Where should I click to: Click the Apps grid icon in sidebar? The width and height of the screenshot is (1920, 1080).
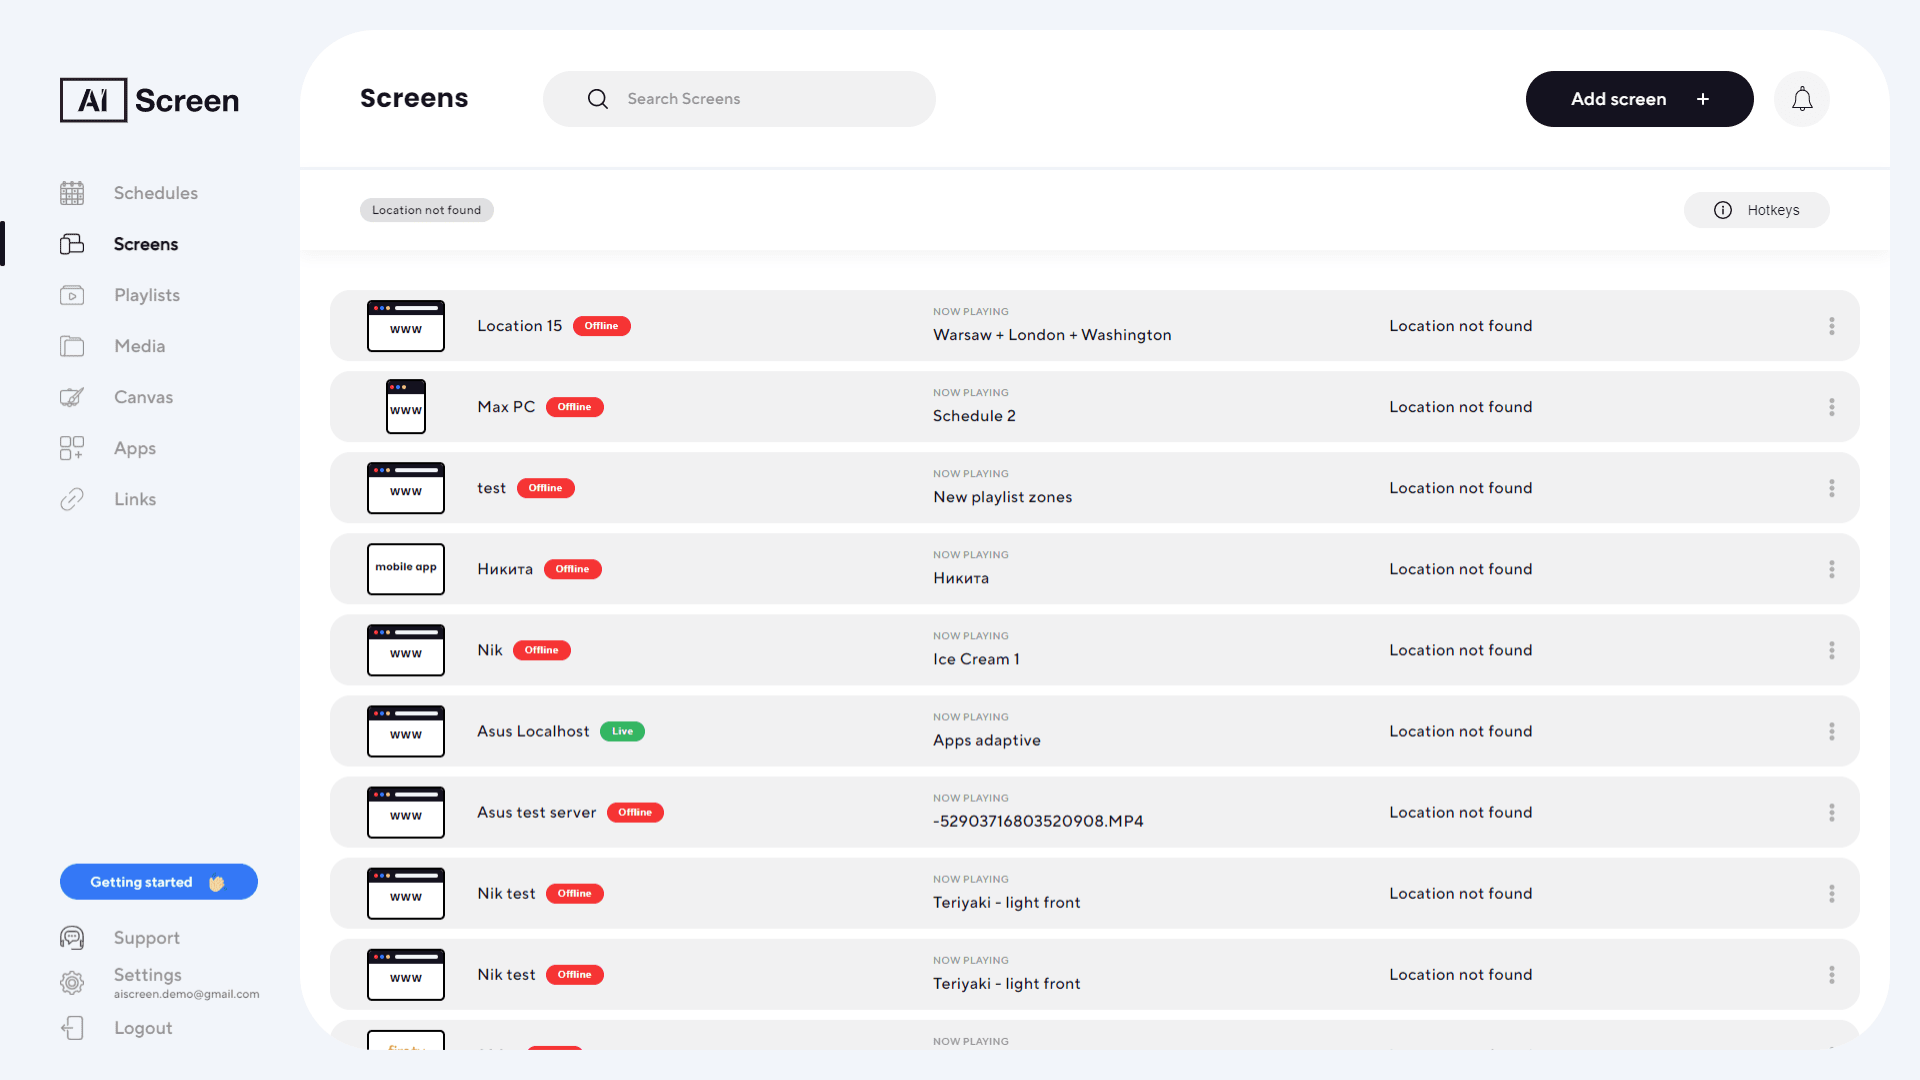coord(72,448)
